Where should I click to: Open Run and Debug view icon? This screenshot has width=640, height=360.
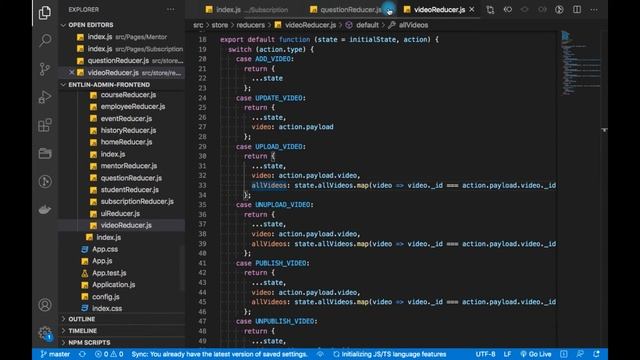(x=44, y=97)
